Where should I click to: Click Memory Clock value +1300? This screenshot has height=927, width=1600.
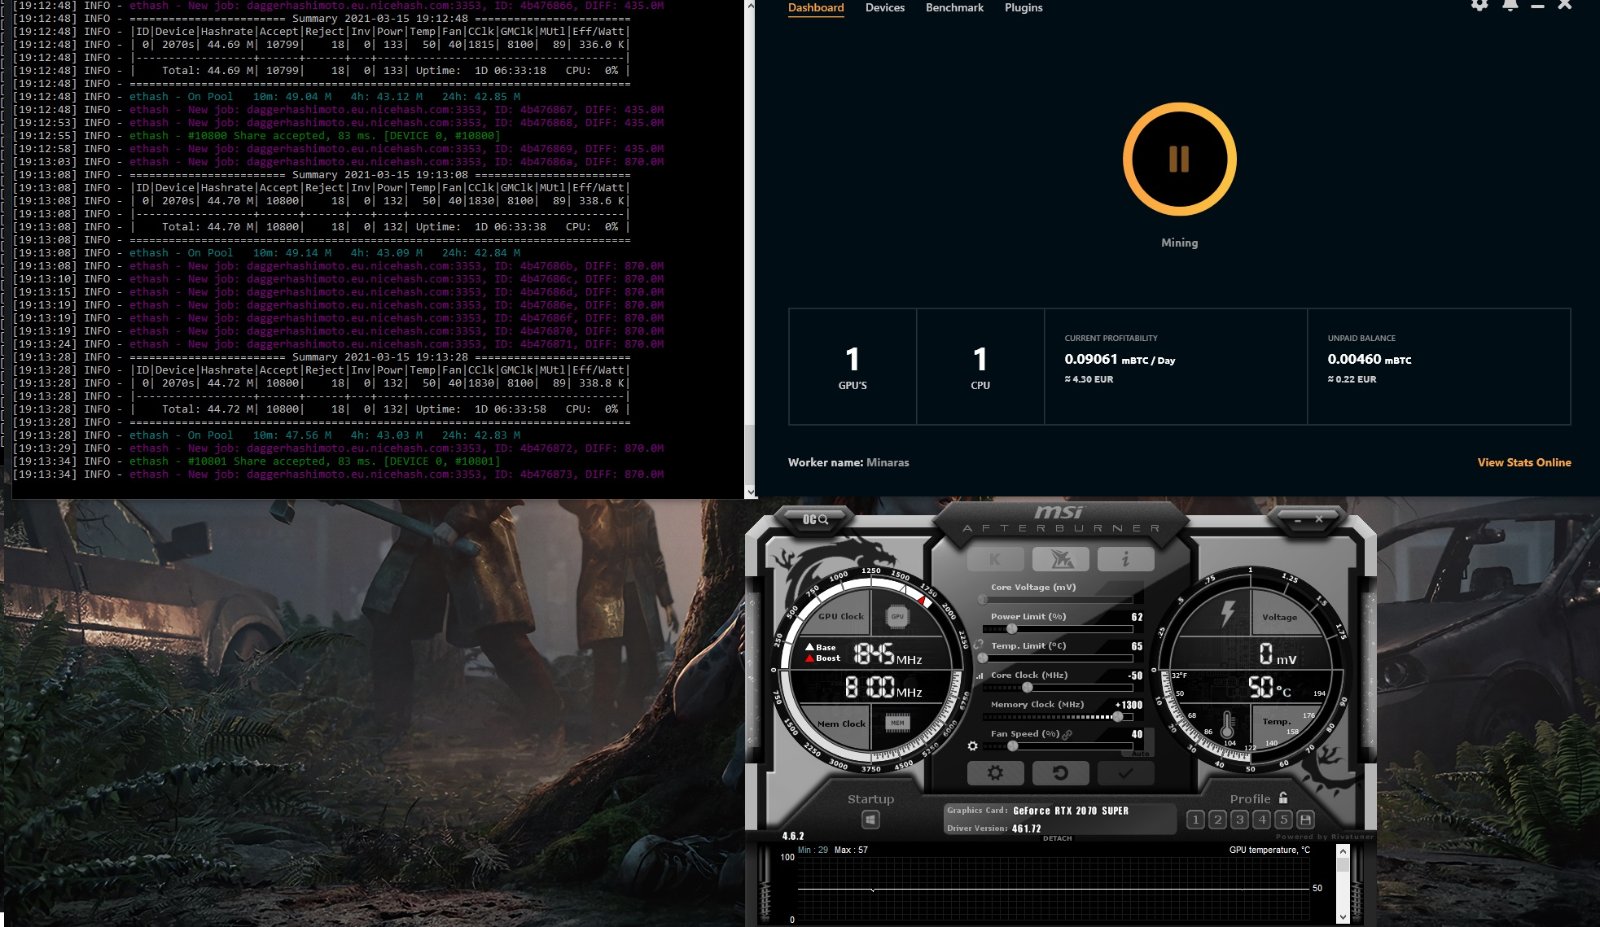[1129, 705]
